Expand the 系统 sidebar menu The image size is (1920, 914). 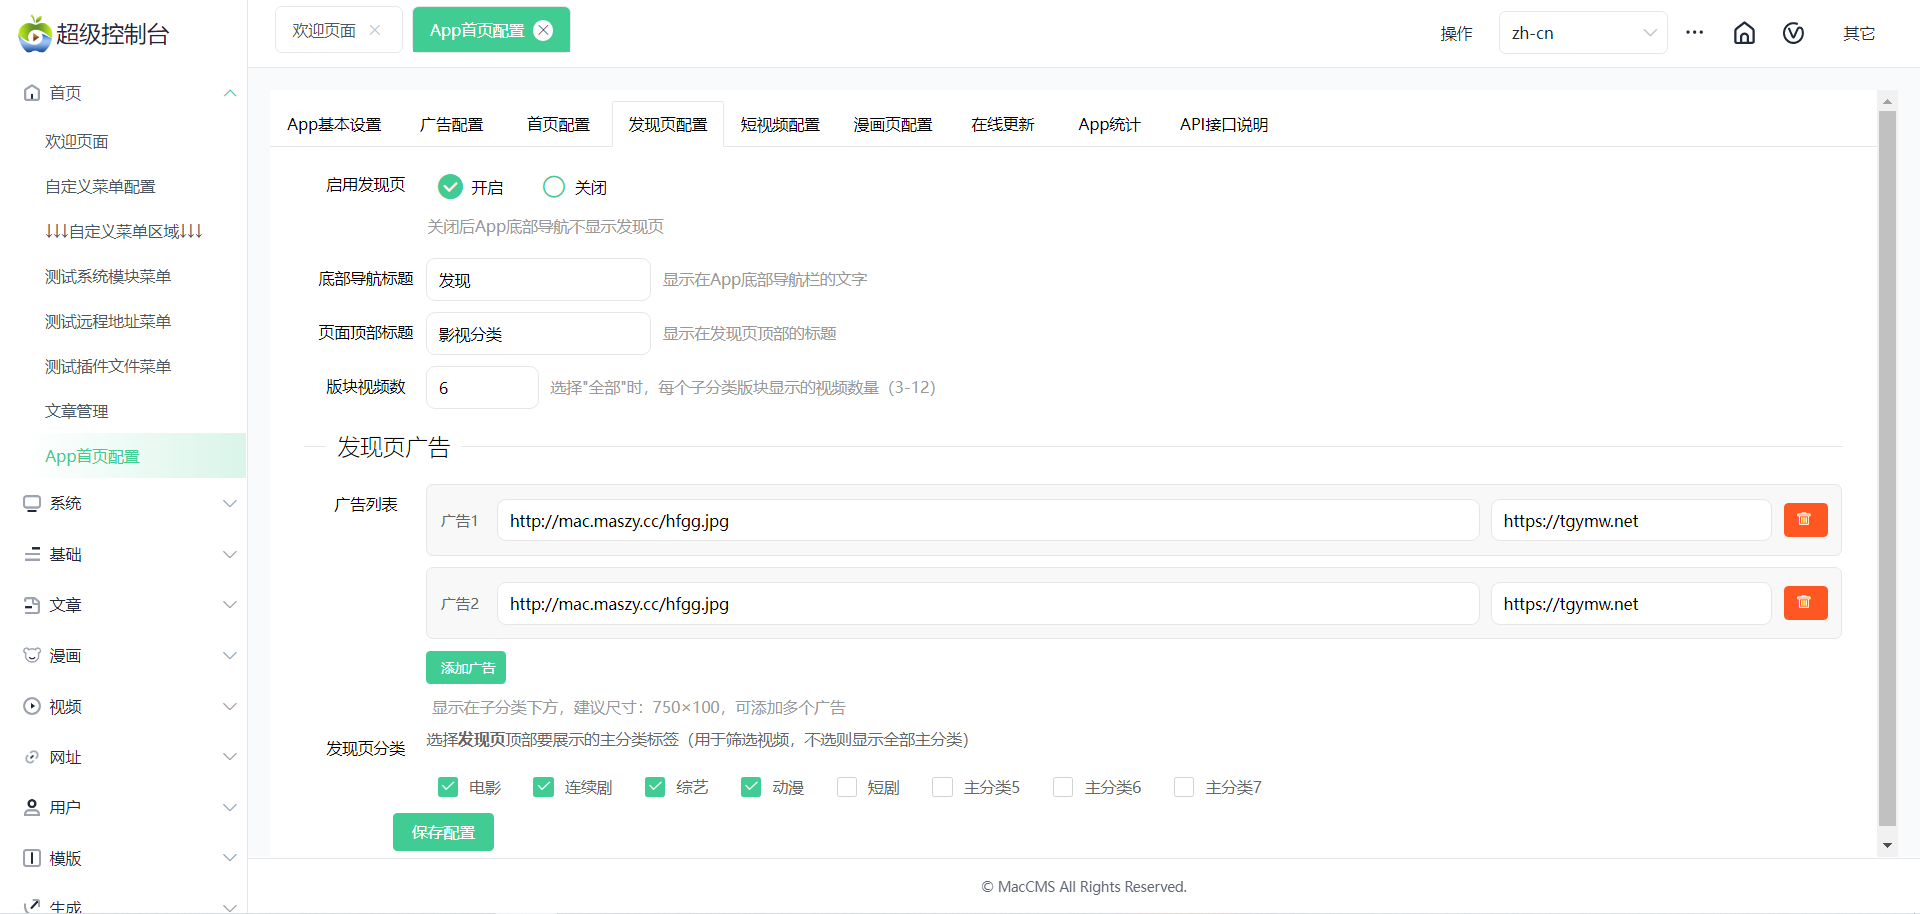[130, 503]
